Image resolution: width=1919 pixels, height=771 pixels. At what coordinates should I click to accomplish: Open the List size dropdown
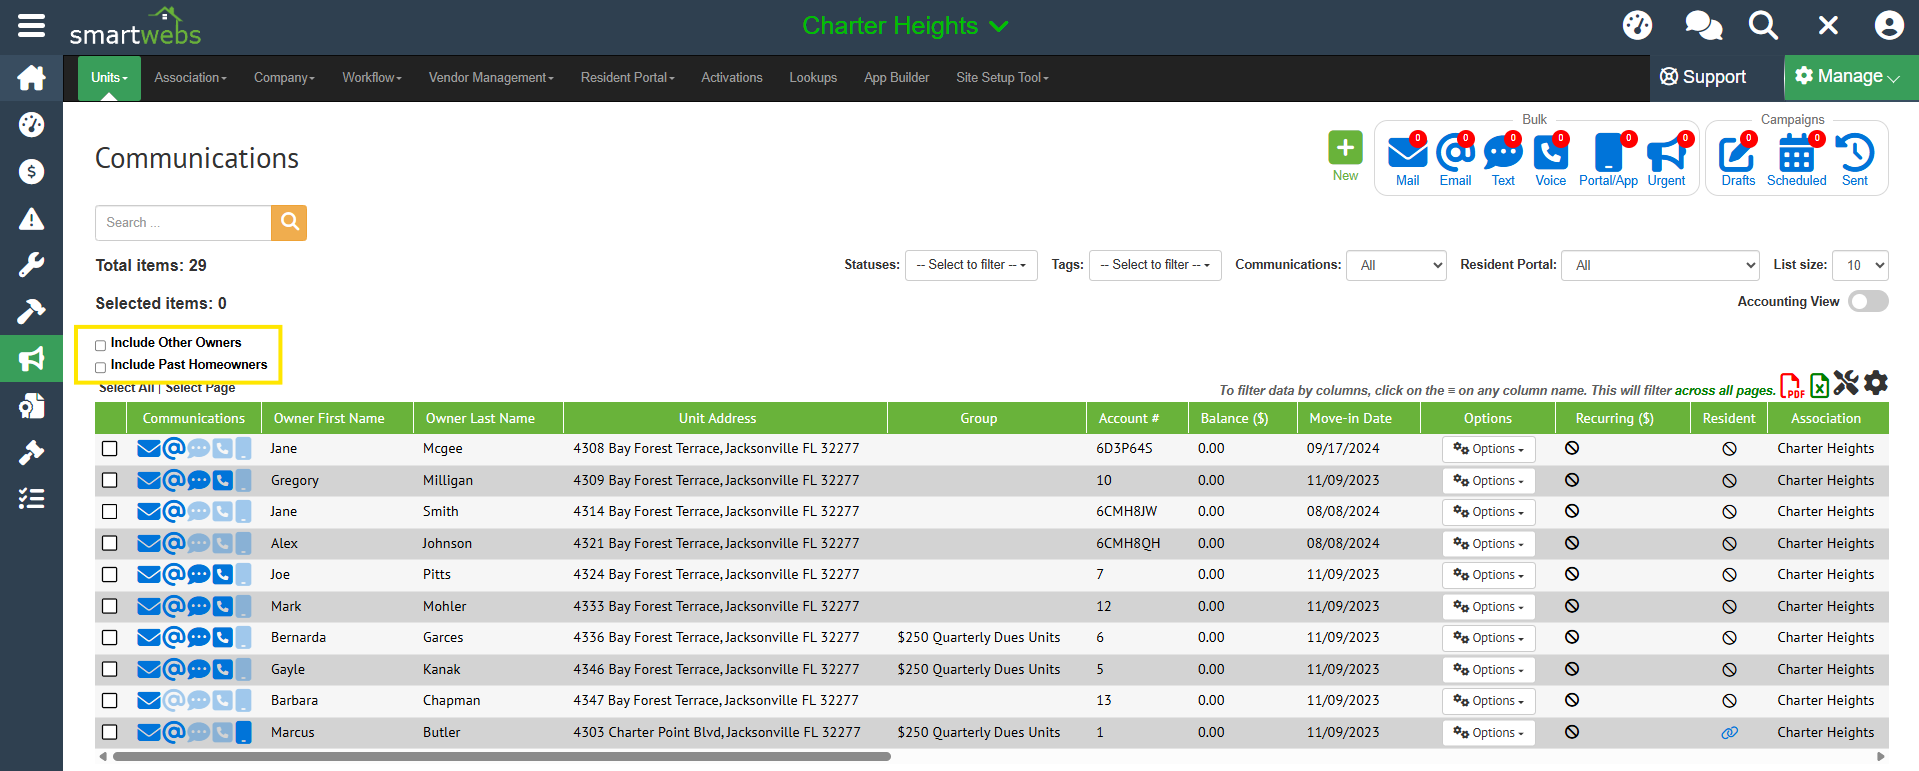point(1859,265)
